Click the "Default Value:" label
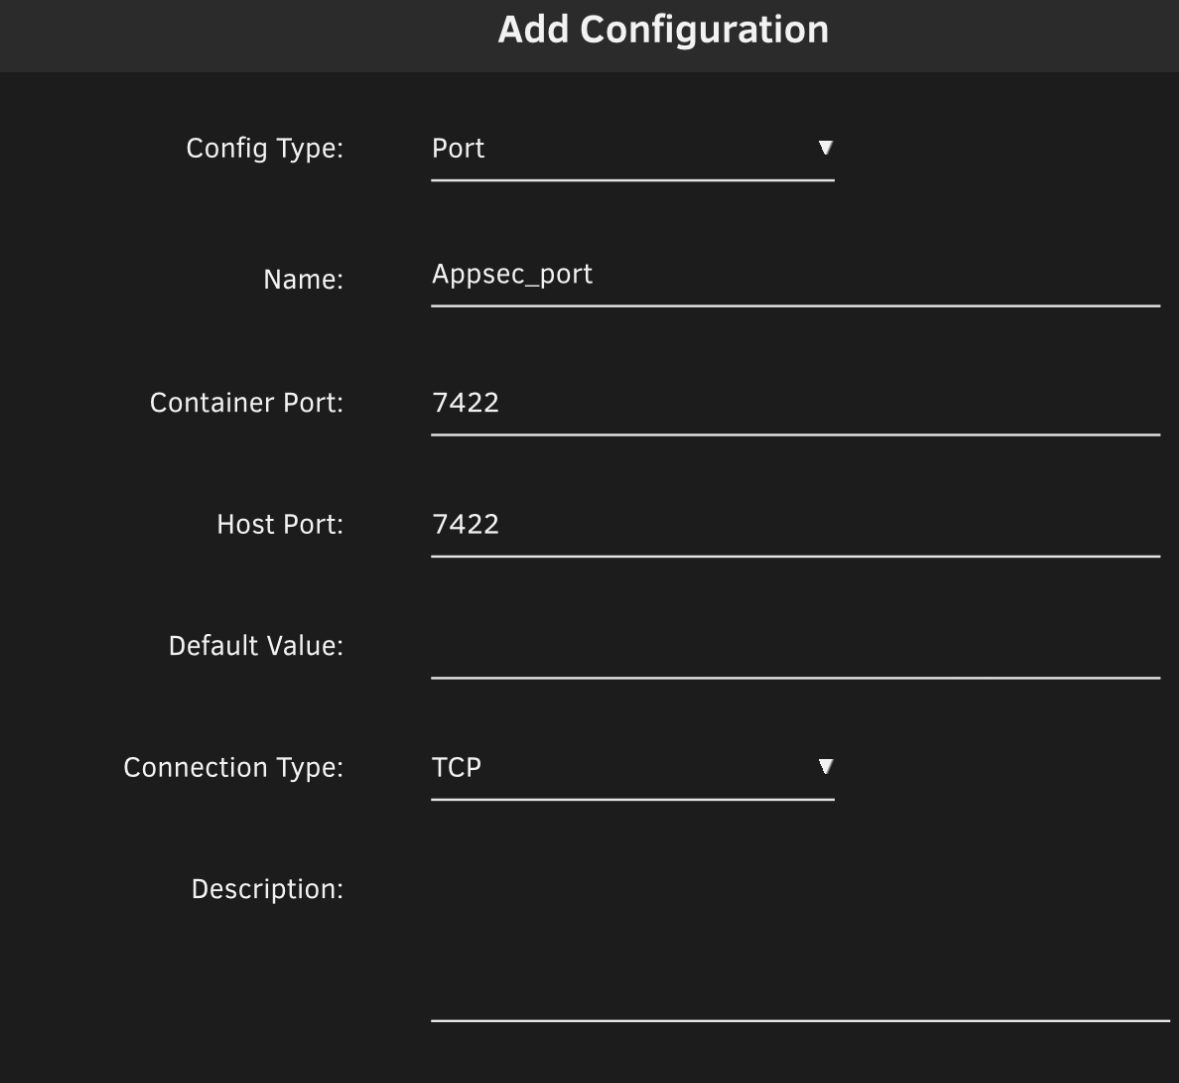 coord(255,646)
